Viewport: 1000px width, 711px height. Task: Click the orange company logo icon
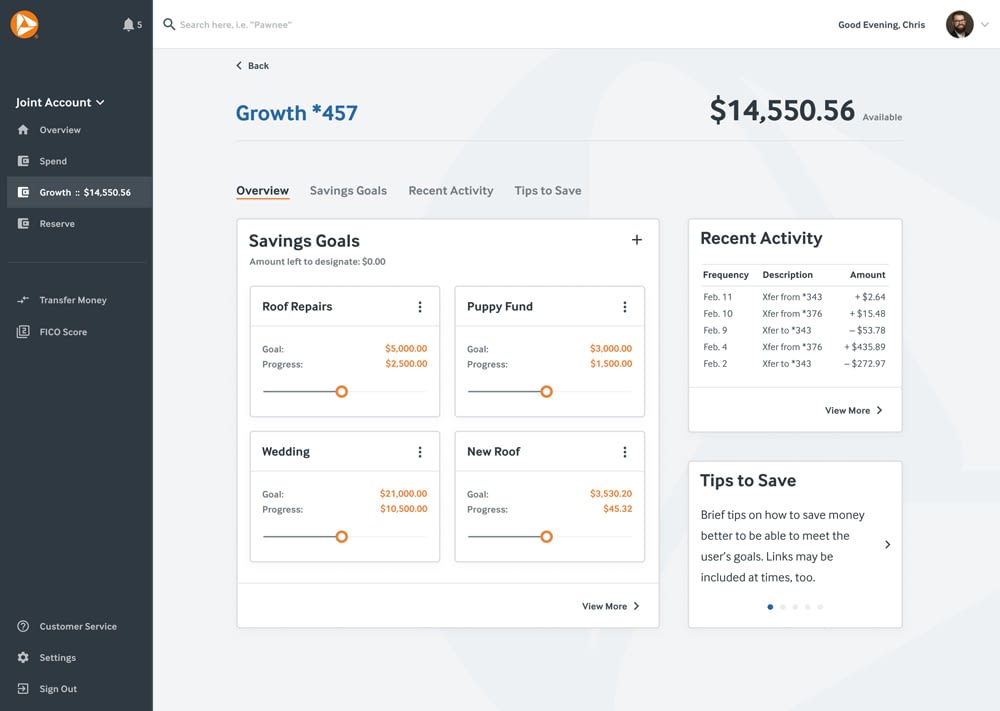24,24
